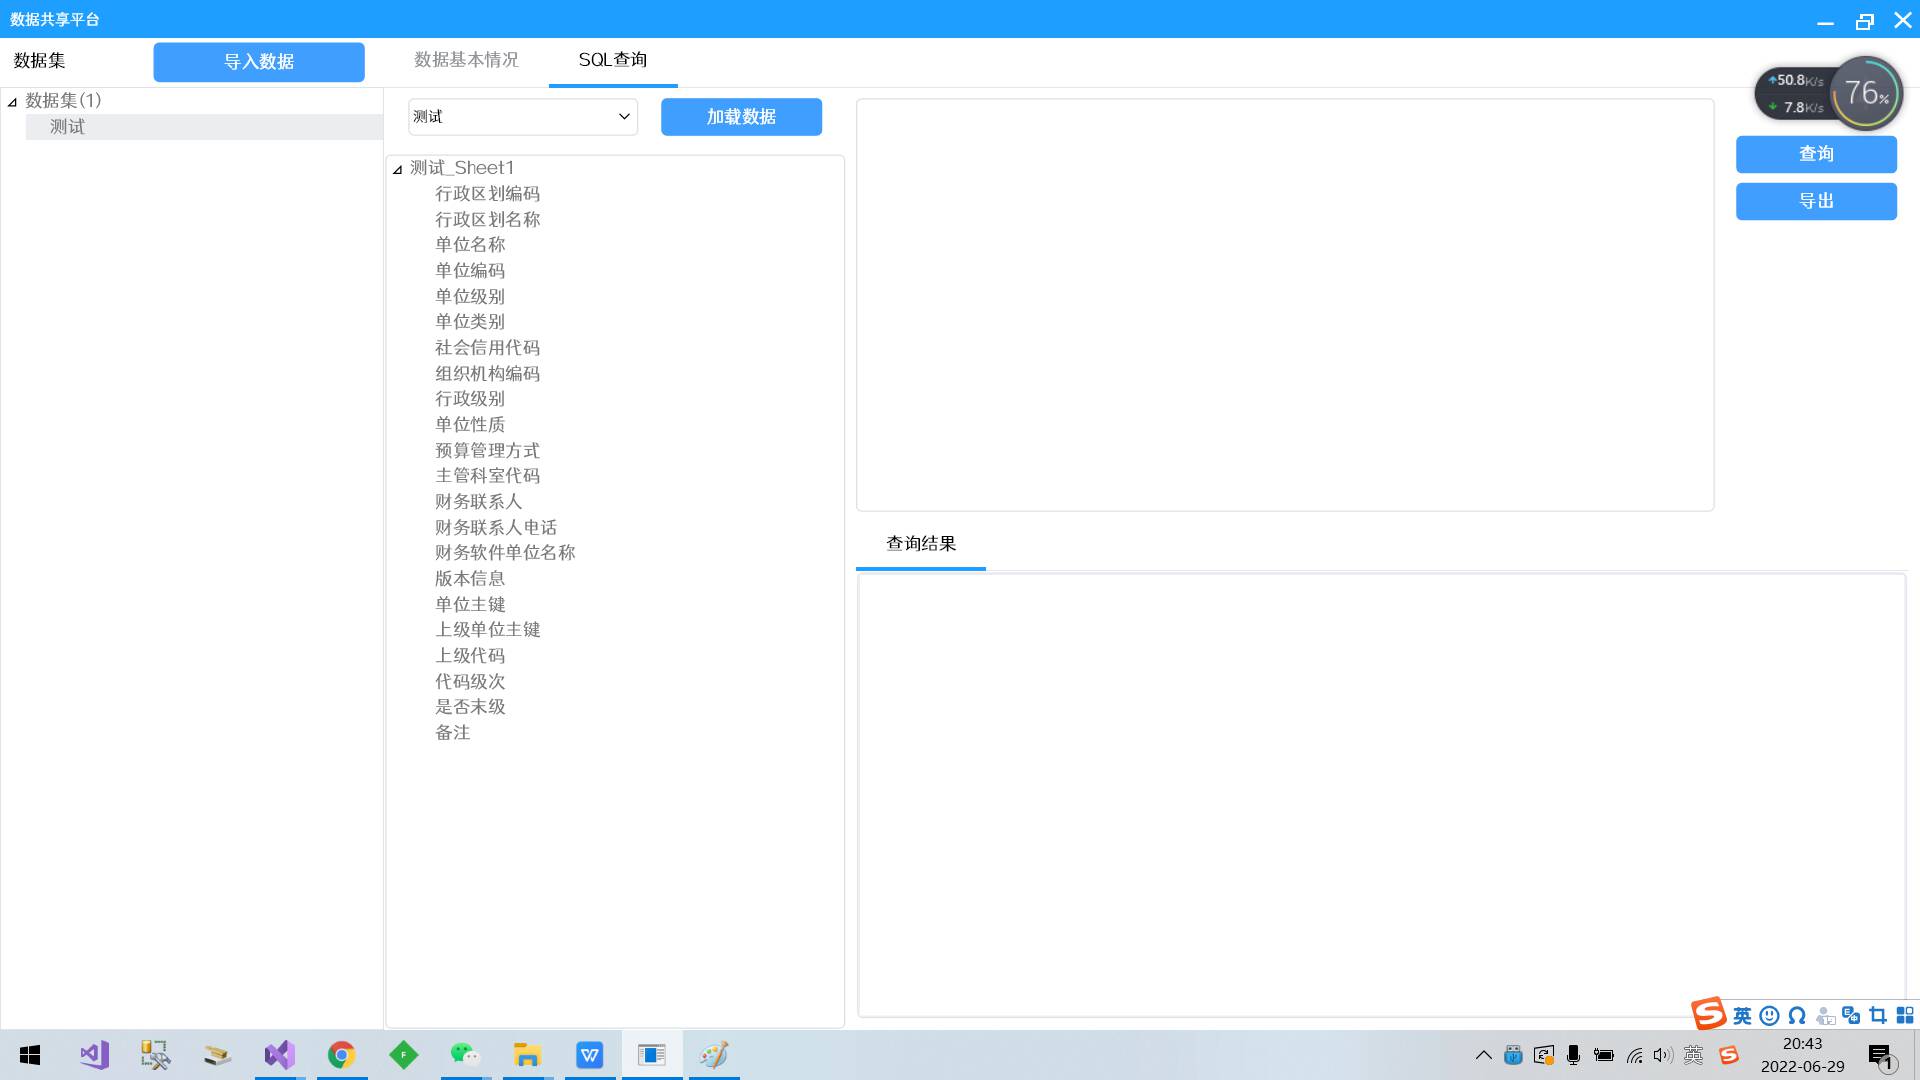Select the 社会信用代码 field in tree
Image resolution: width=1920 pixels, height=1080 pixels.
click(x=487, y=348)
